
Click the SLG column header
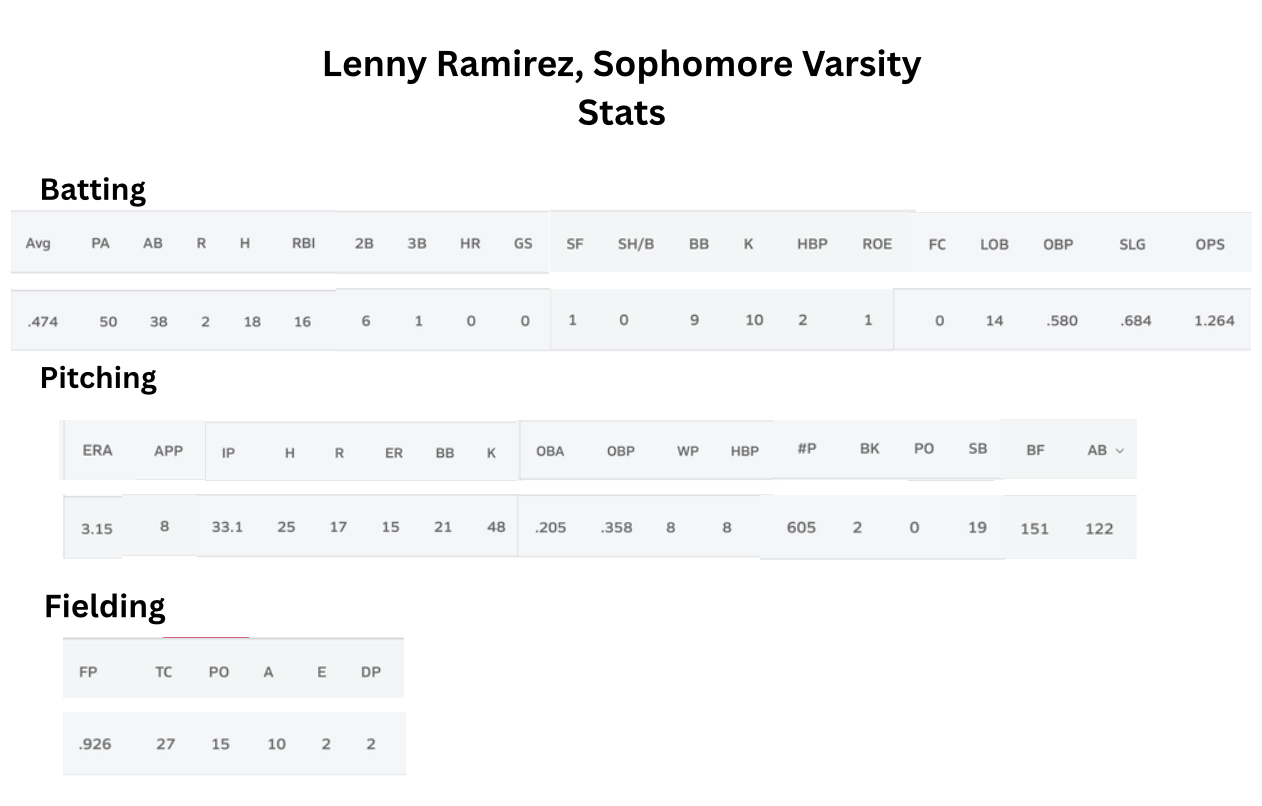pyautogui.click(x=1132, y=244)
